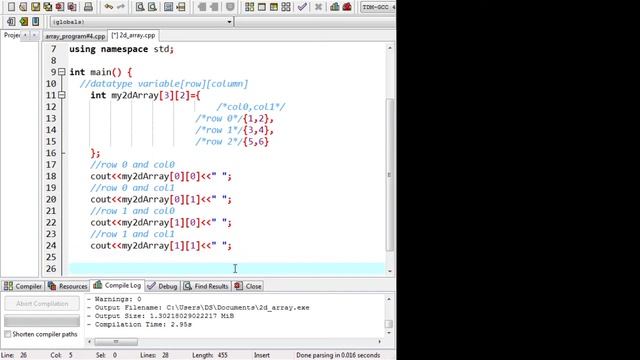Click the editor scroll-down arrow

coord(390,271)
